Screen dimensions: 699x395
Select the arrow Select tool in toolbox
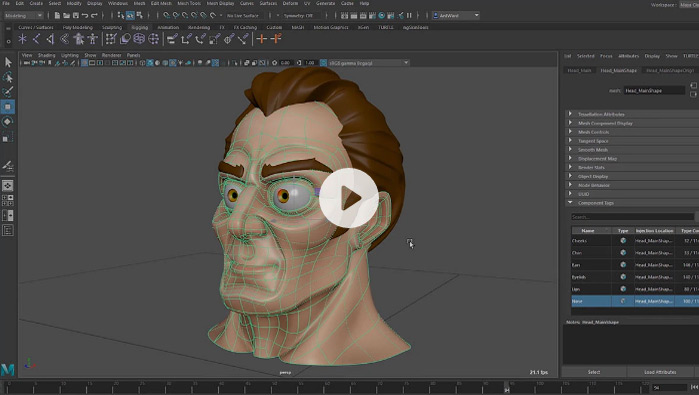(x=8, y=62)
